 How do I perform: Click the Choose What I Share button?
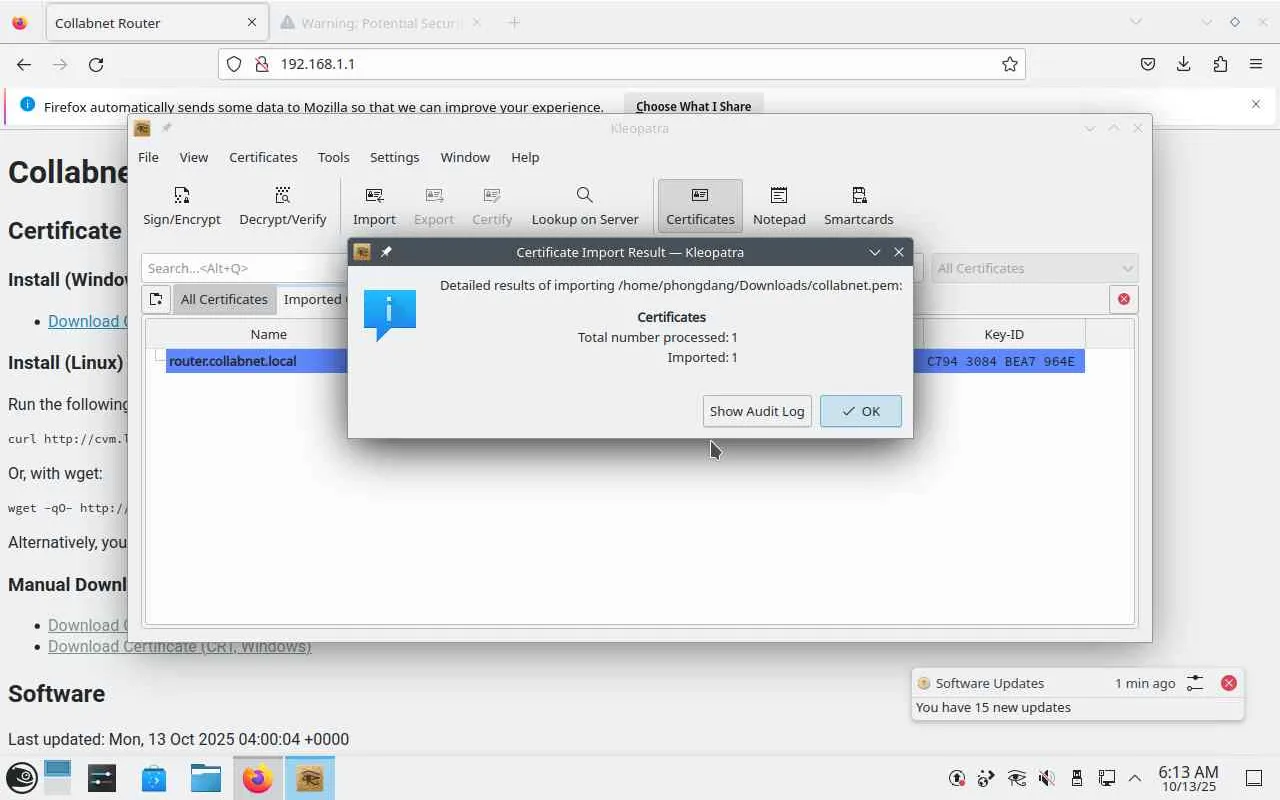693,106
